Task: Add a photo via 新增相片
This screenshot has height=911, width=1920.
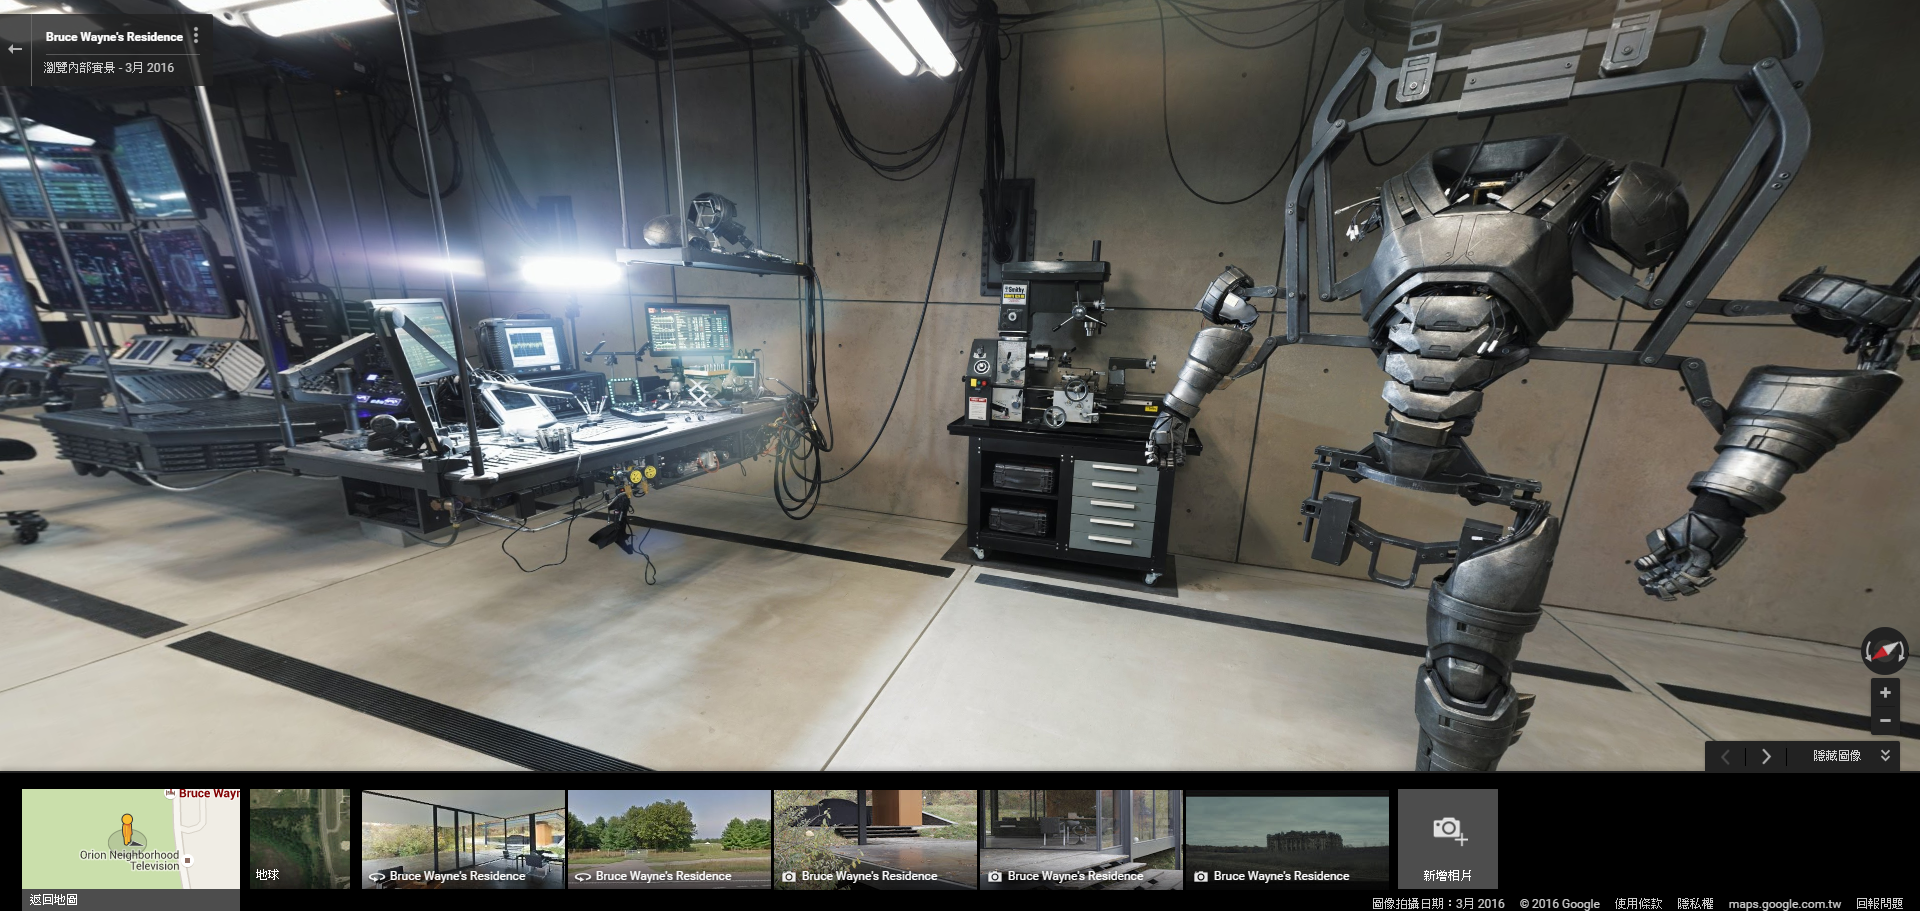Action: coord(1447,839)
